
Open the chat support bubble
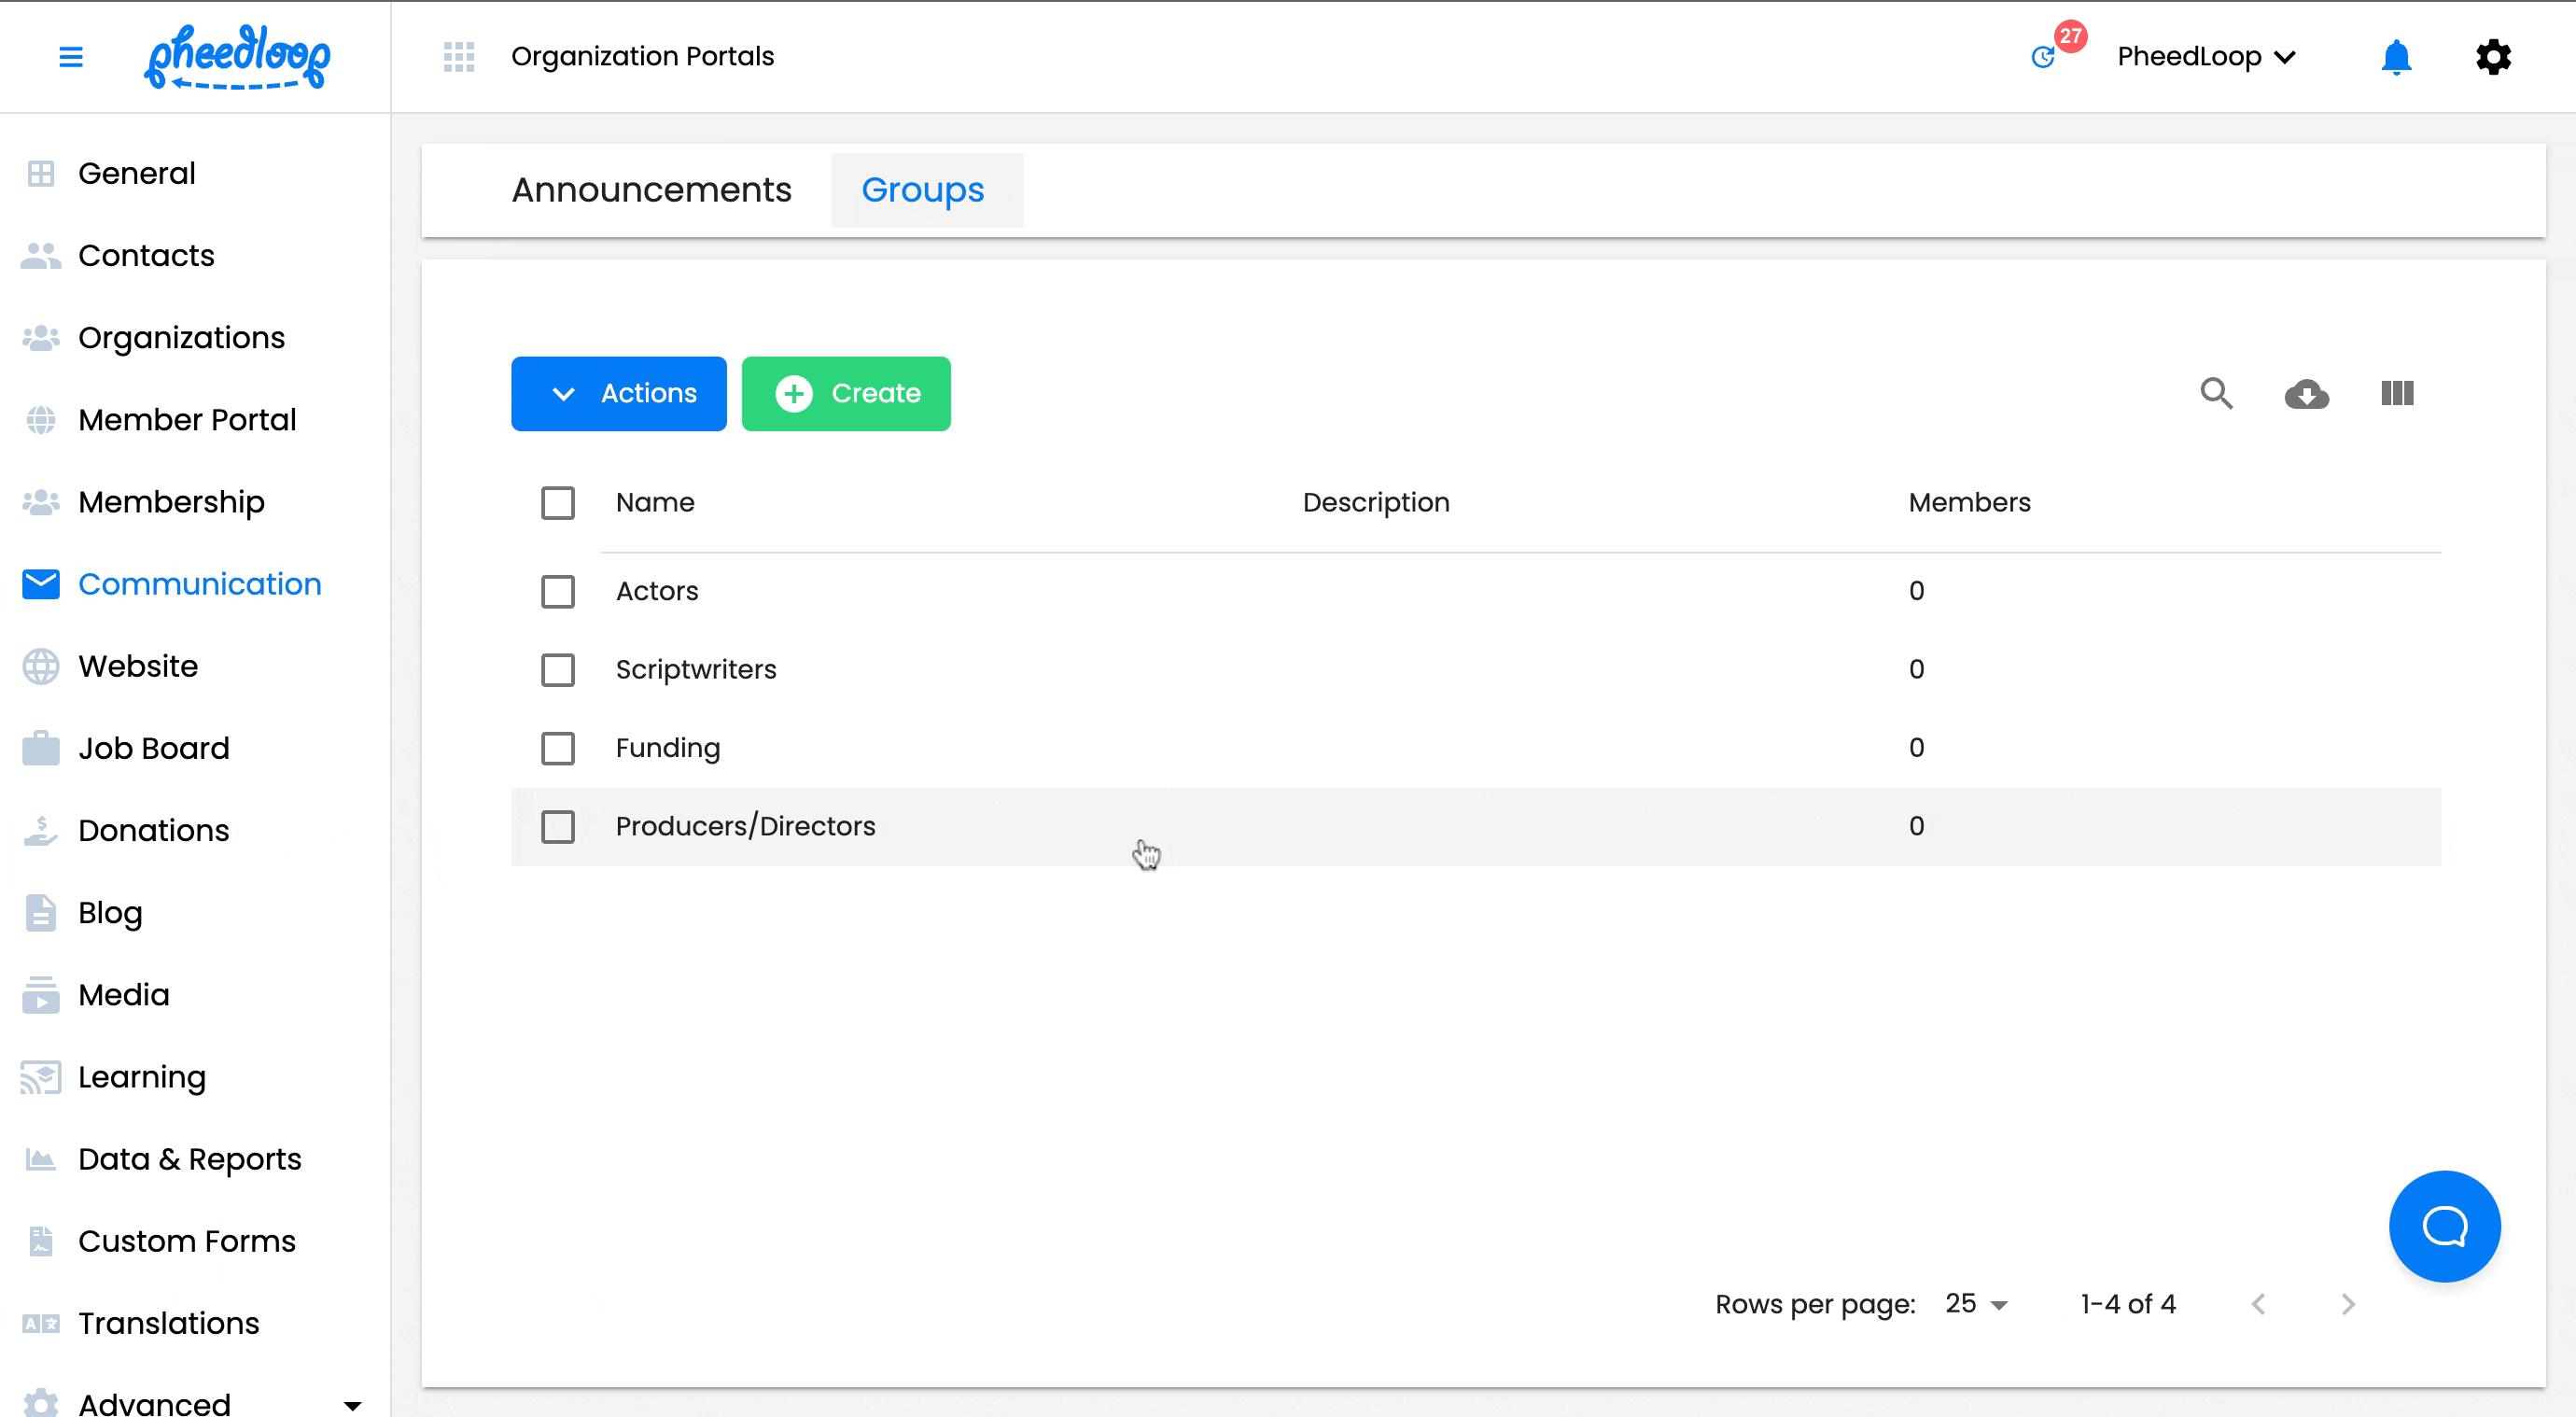click(2443, 1226)
